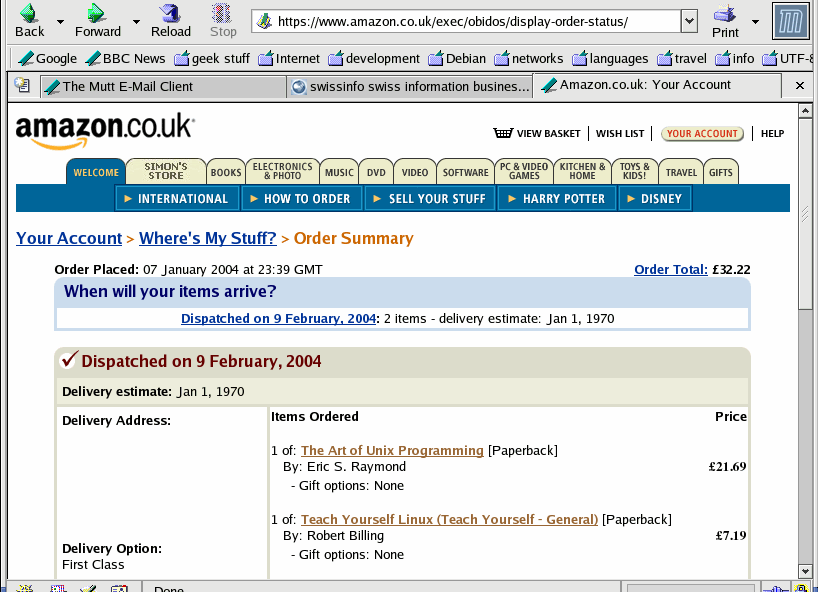The width and height of the screenshot is (818, 592).
Task: Follow the Where's My Stuff? breadcrumb link
Action: [208, 238]
